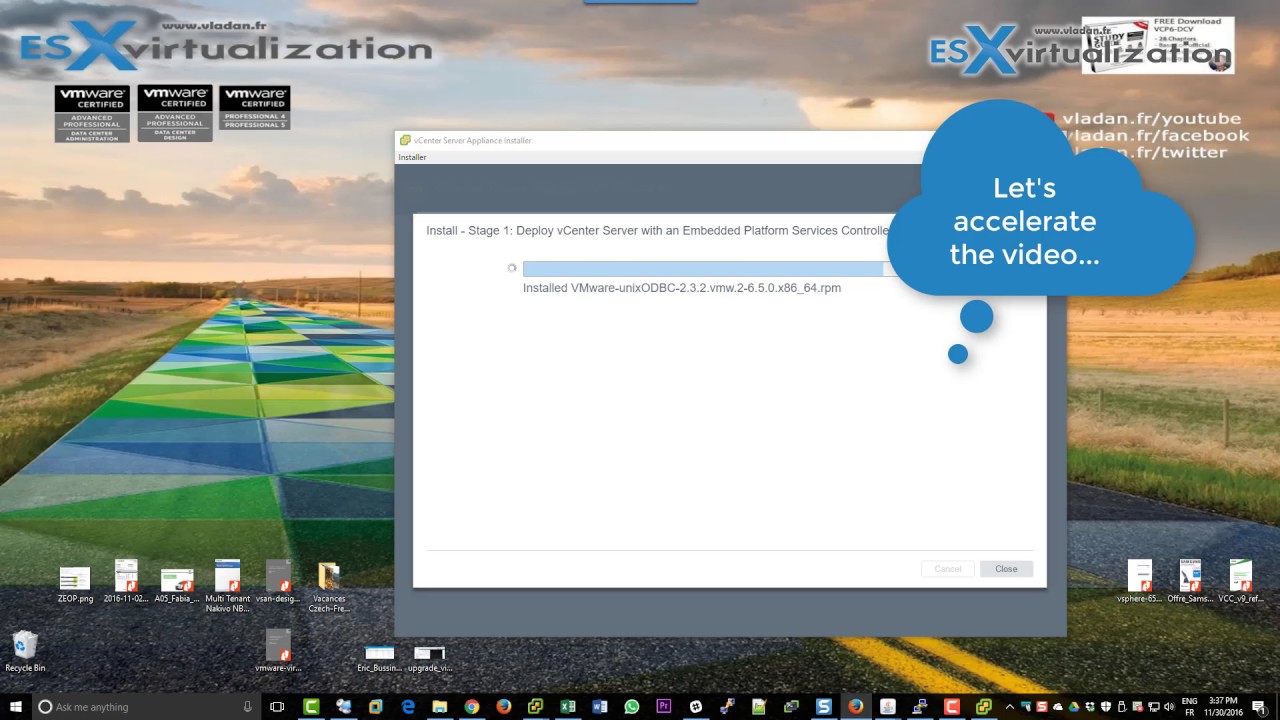Click the disabled Cancel button
The height and width of the screenshot is (720, 1280).
point(948,569)
